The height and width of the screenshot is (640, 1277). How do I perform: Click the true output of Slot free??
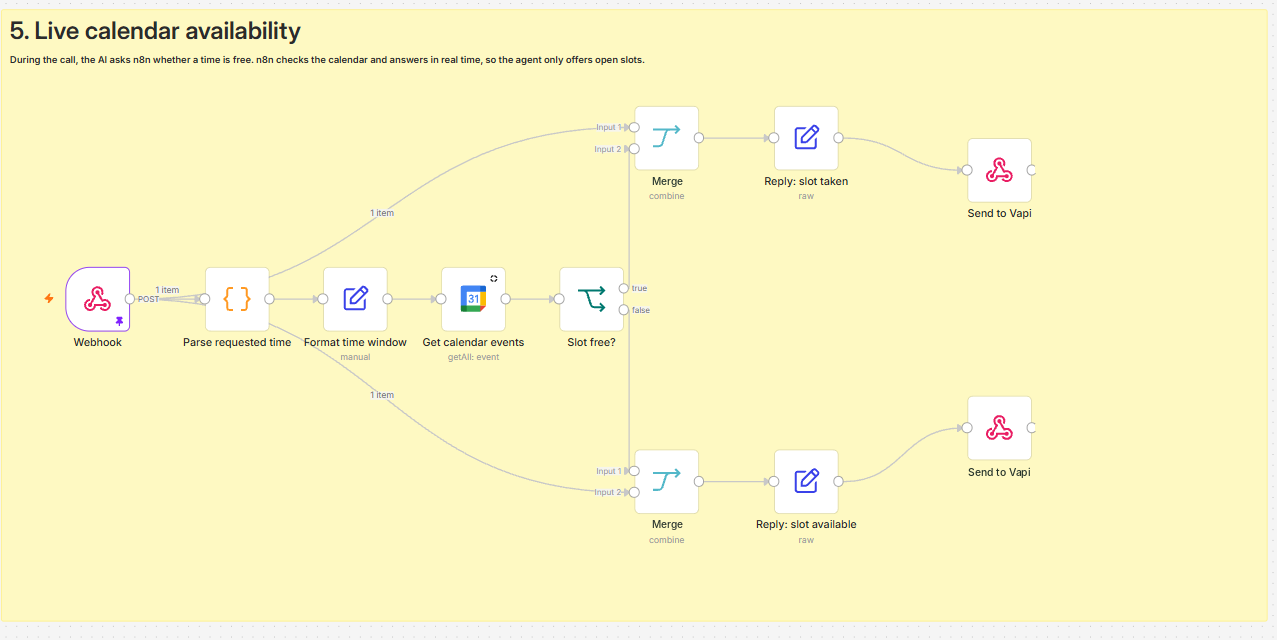[624, 288]
